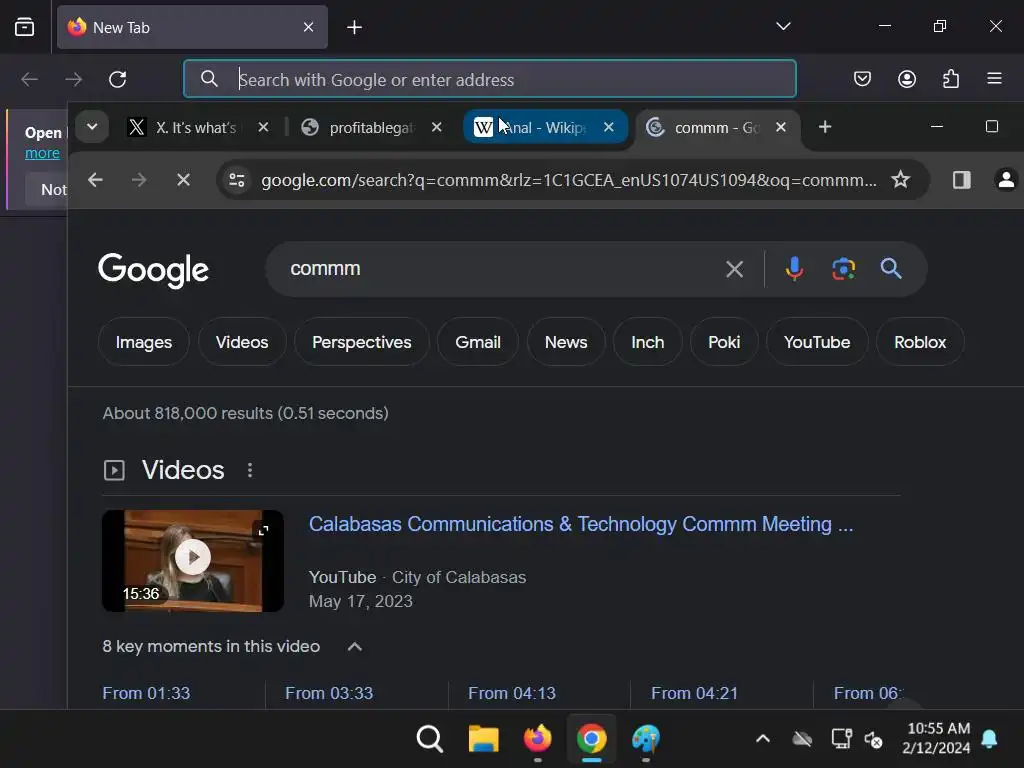Viewport: 1024px width, 768px height.
Task: Filter results by News
Action: [566, 342]
